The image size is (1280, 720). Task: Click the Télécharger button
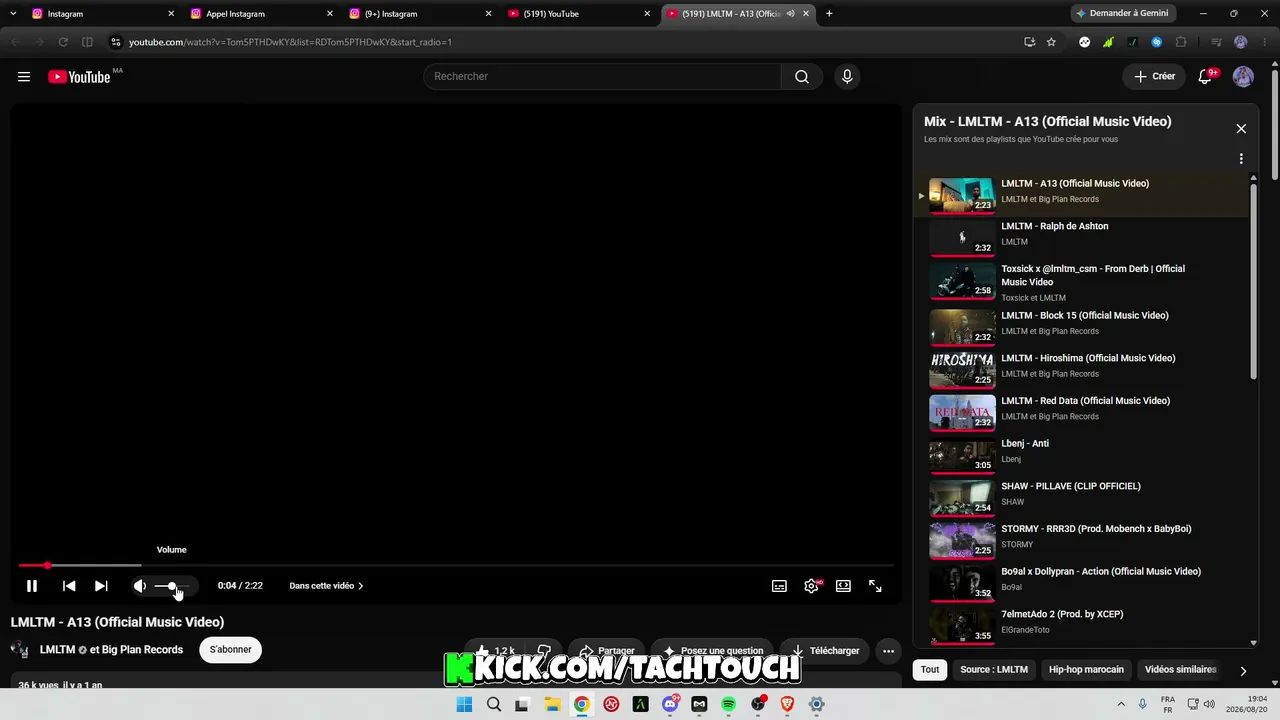(x=825, y=651)
